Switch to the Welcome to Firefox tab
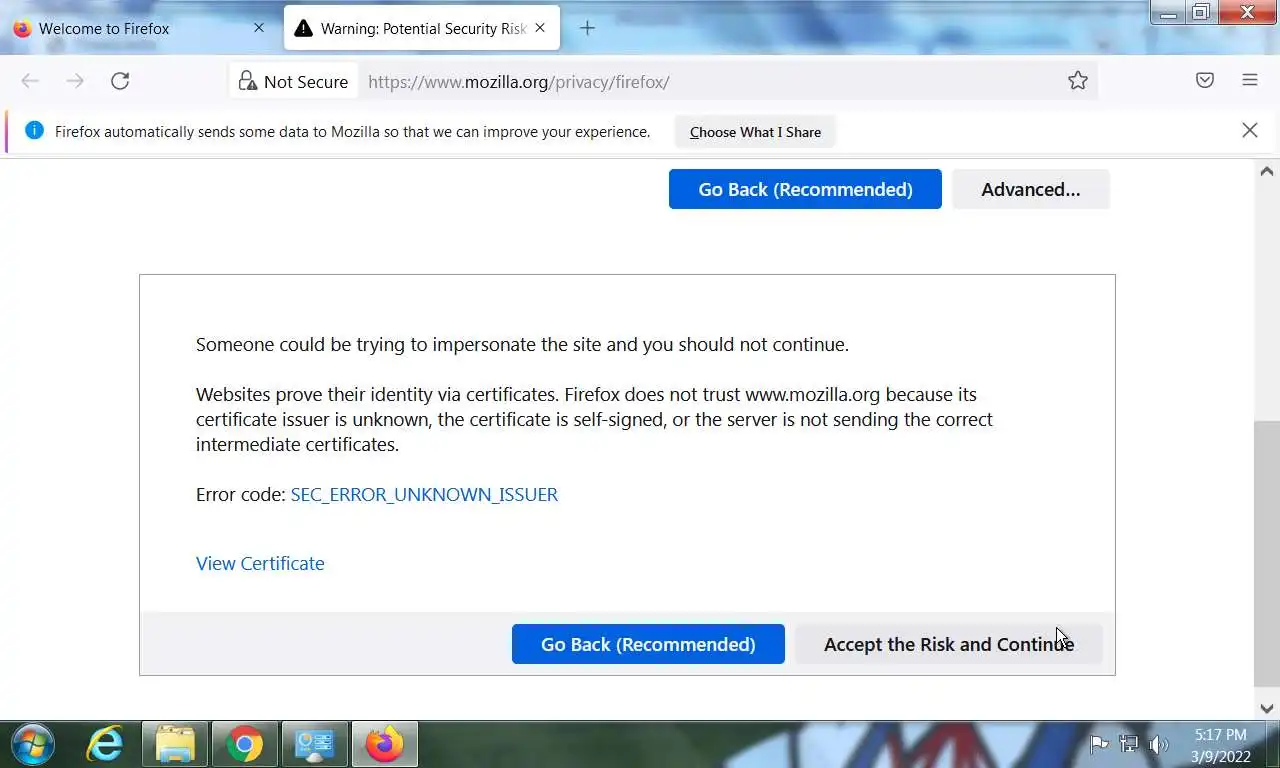1280x768 pixels. pyautogui.click(x=140, y=28)
